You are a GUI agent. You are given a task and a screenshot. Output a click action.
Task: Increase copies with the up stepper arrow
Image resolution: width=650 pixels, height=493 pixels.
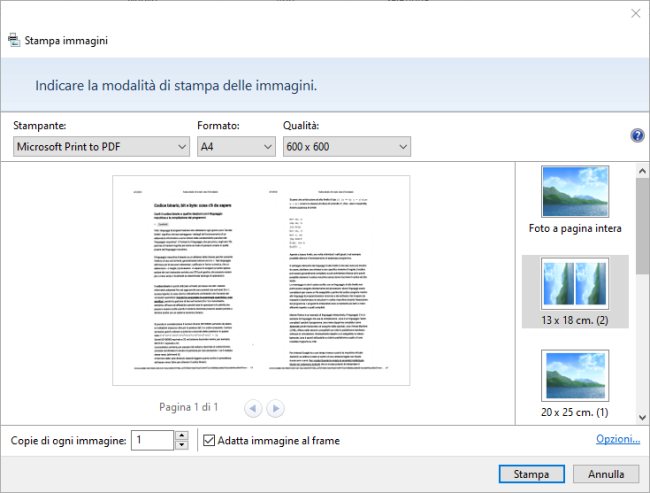(x=181, y=435)
